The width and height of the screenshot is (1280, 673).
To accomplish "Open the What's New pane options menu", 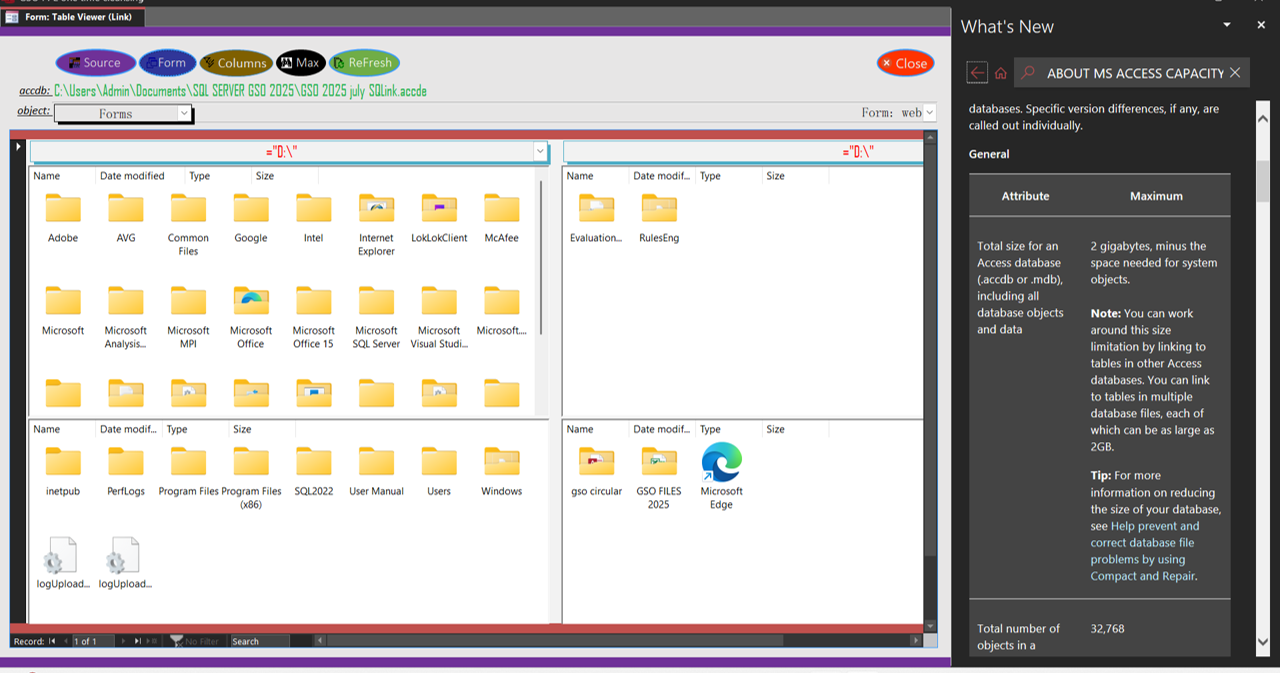I will point(1227,25).
